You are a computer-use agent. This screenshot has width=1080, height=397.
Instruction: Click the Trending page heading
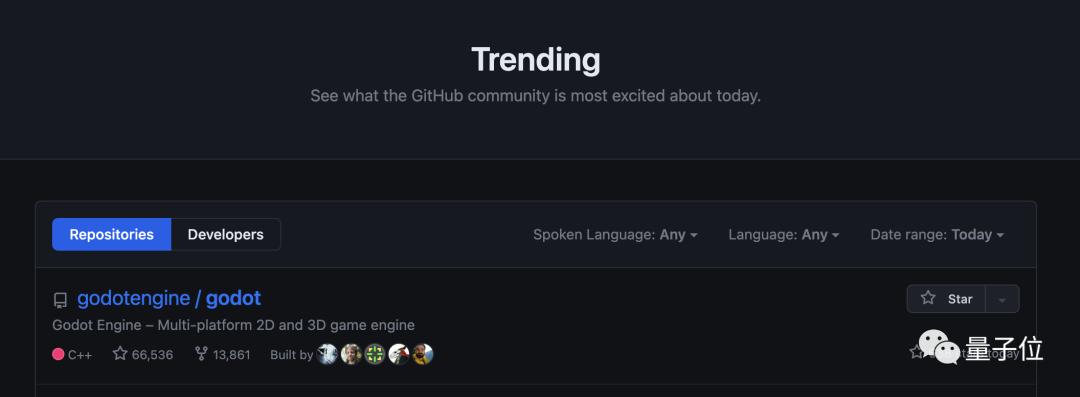536,60
